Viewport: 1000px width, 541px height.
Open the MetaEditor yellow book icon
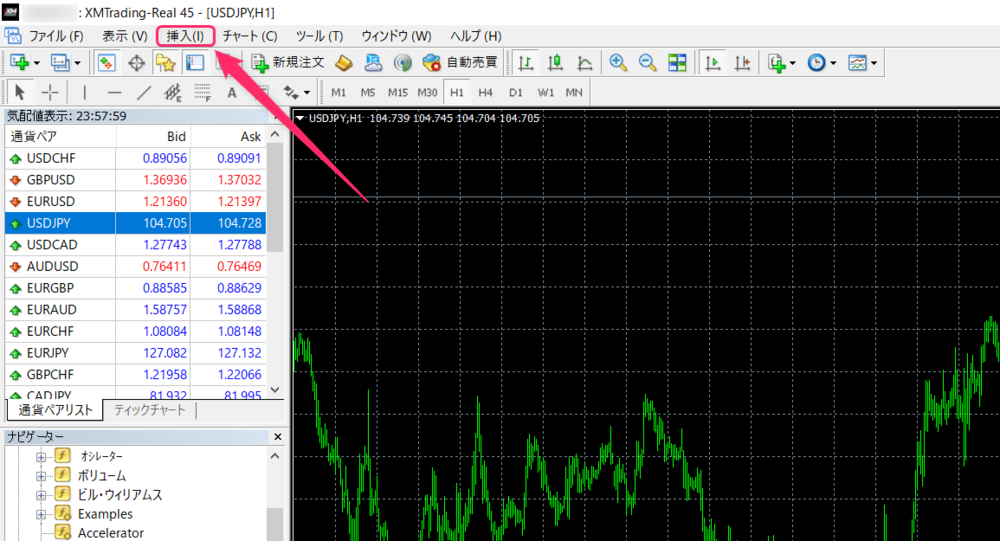point(344,63)
